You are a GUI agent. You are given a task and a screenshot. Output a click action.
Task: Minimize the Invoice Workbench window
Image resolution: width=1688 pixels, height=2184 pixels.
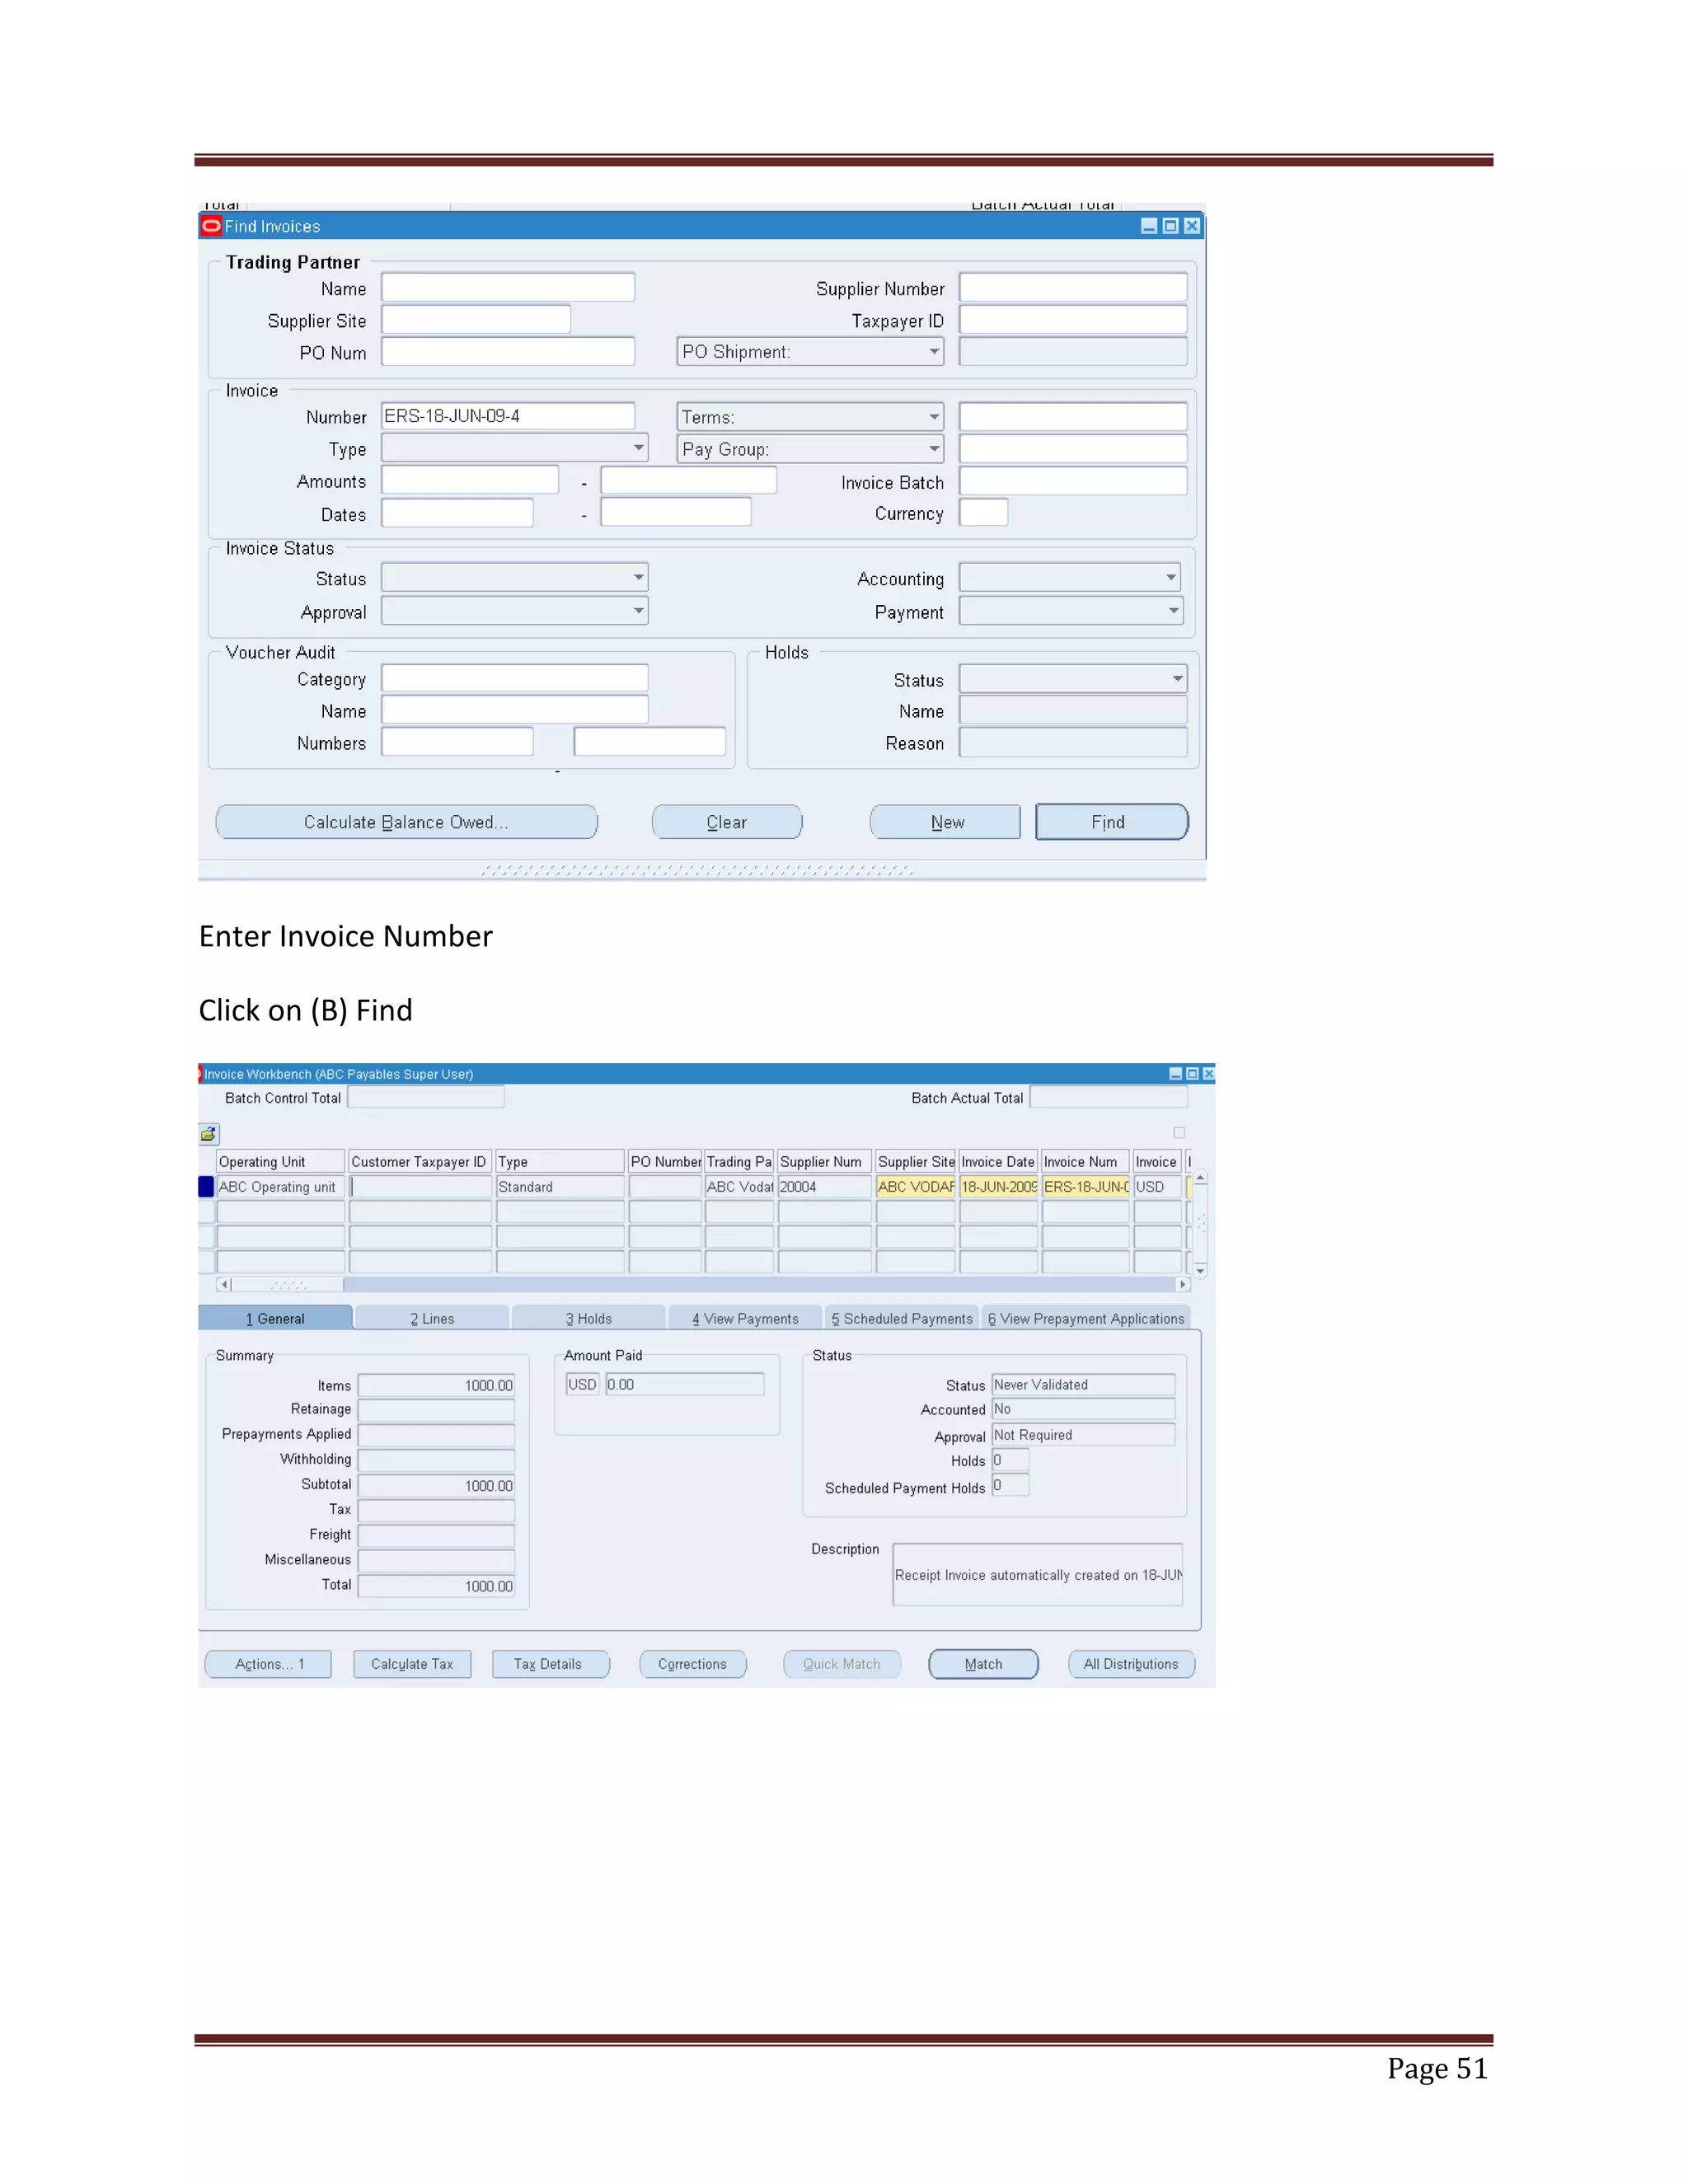click(1176, 1073)
